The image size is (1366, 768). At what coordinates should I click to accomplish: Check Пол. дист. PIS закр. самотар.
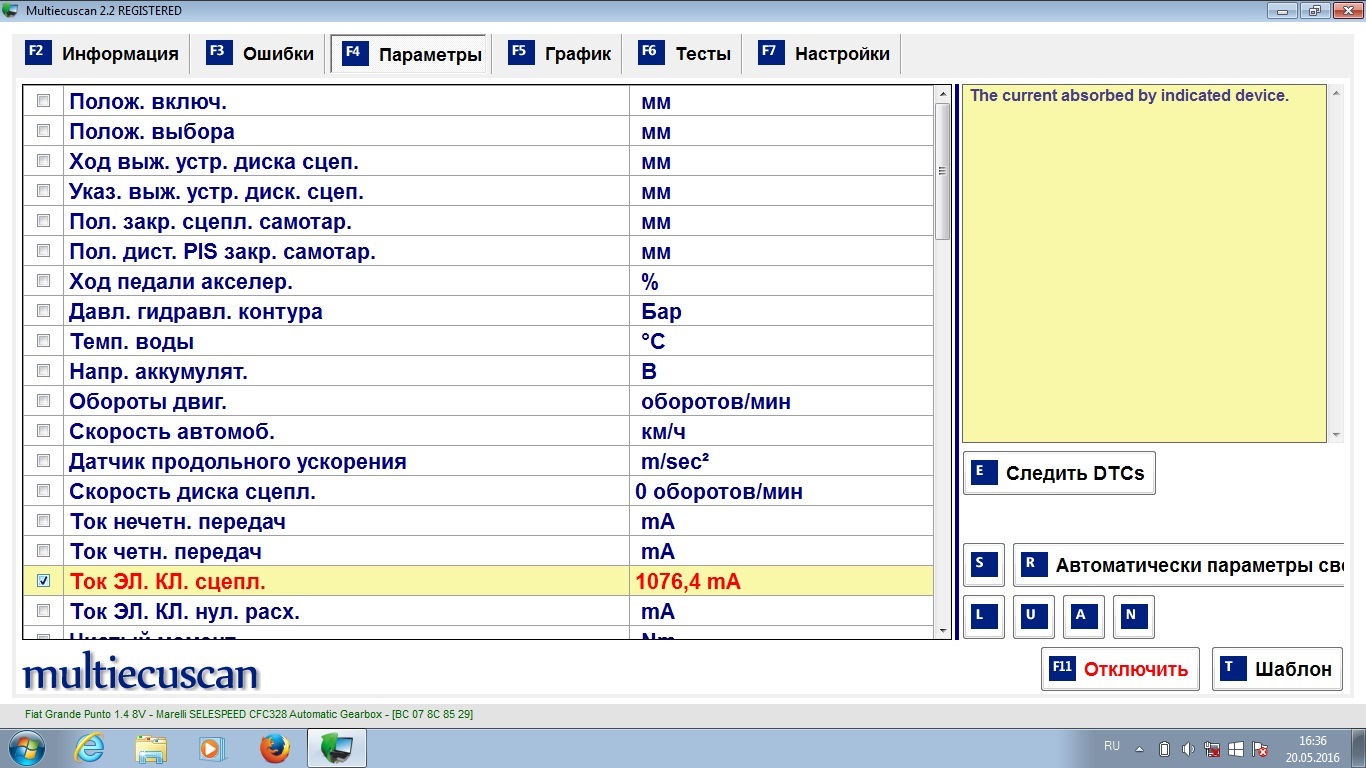point(43,251)
